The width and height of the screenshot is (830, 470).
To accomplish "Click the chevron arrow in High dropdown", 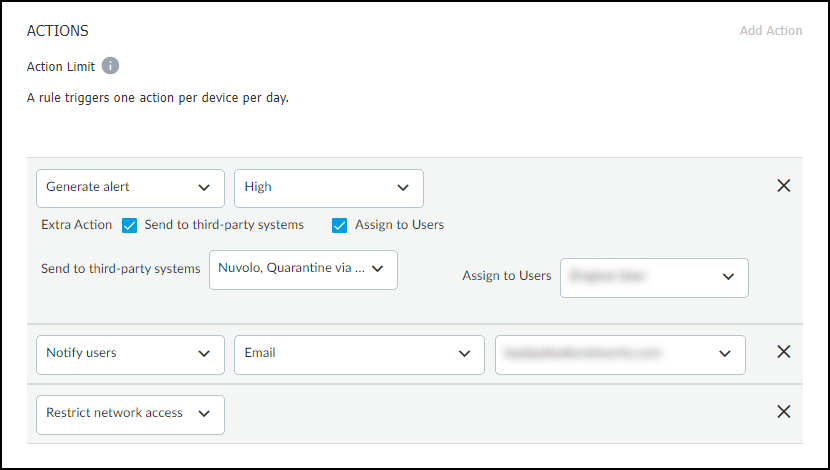I will (403, 187).
